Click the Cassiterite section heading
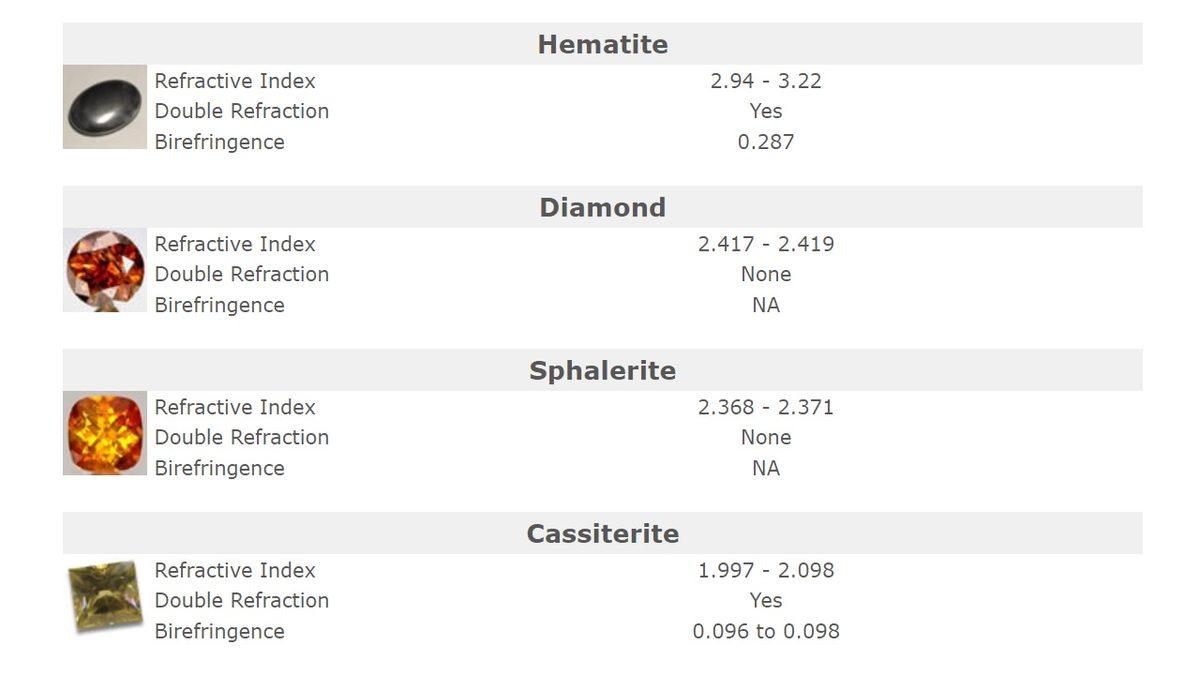Viewport: 1200px width, 675px height. coord(602,533)
